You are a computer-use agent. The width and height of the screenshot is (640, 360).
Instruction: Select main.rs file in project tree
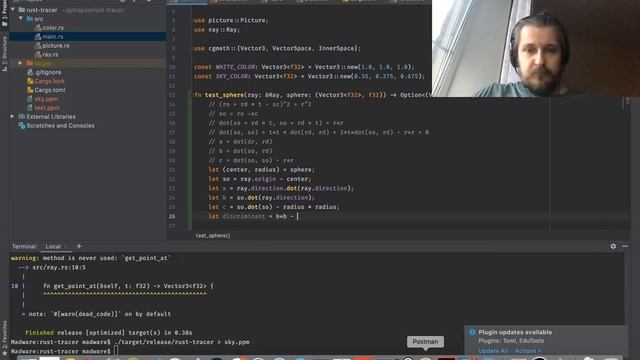click(53, 37)
